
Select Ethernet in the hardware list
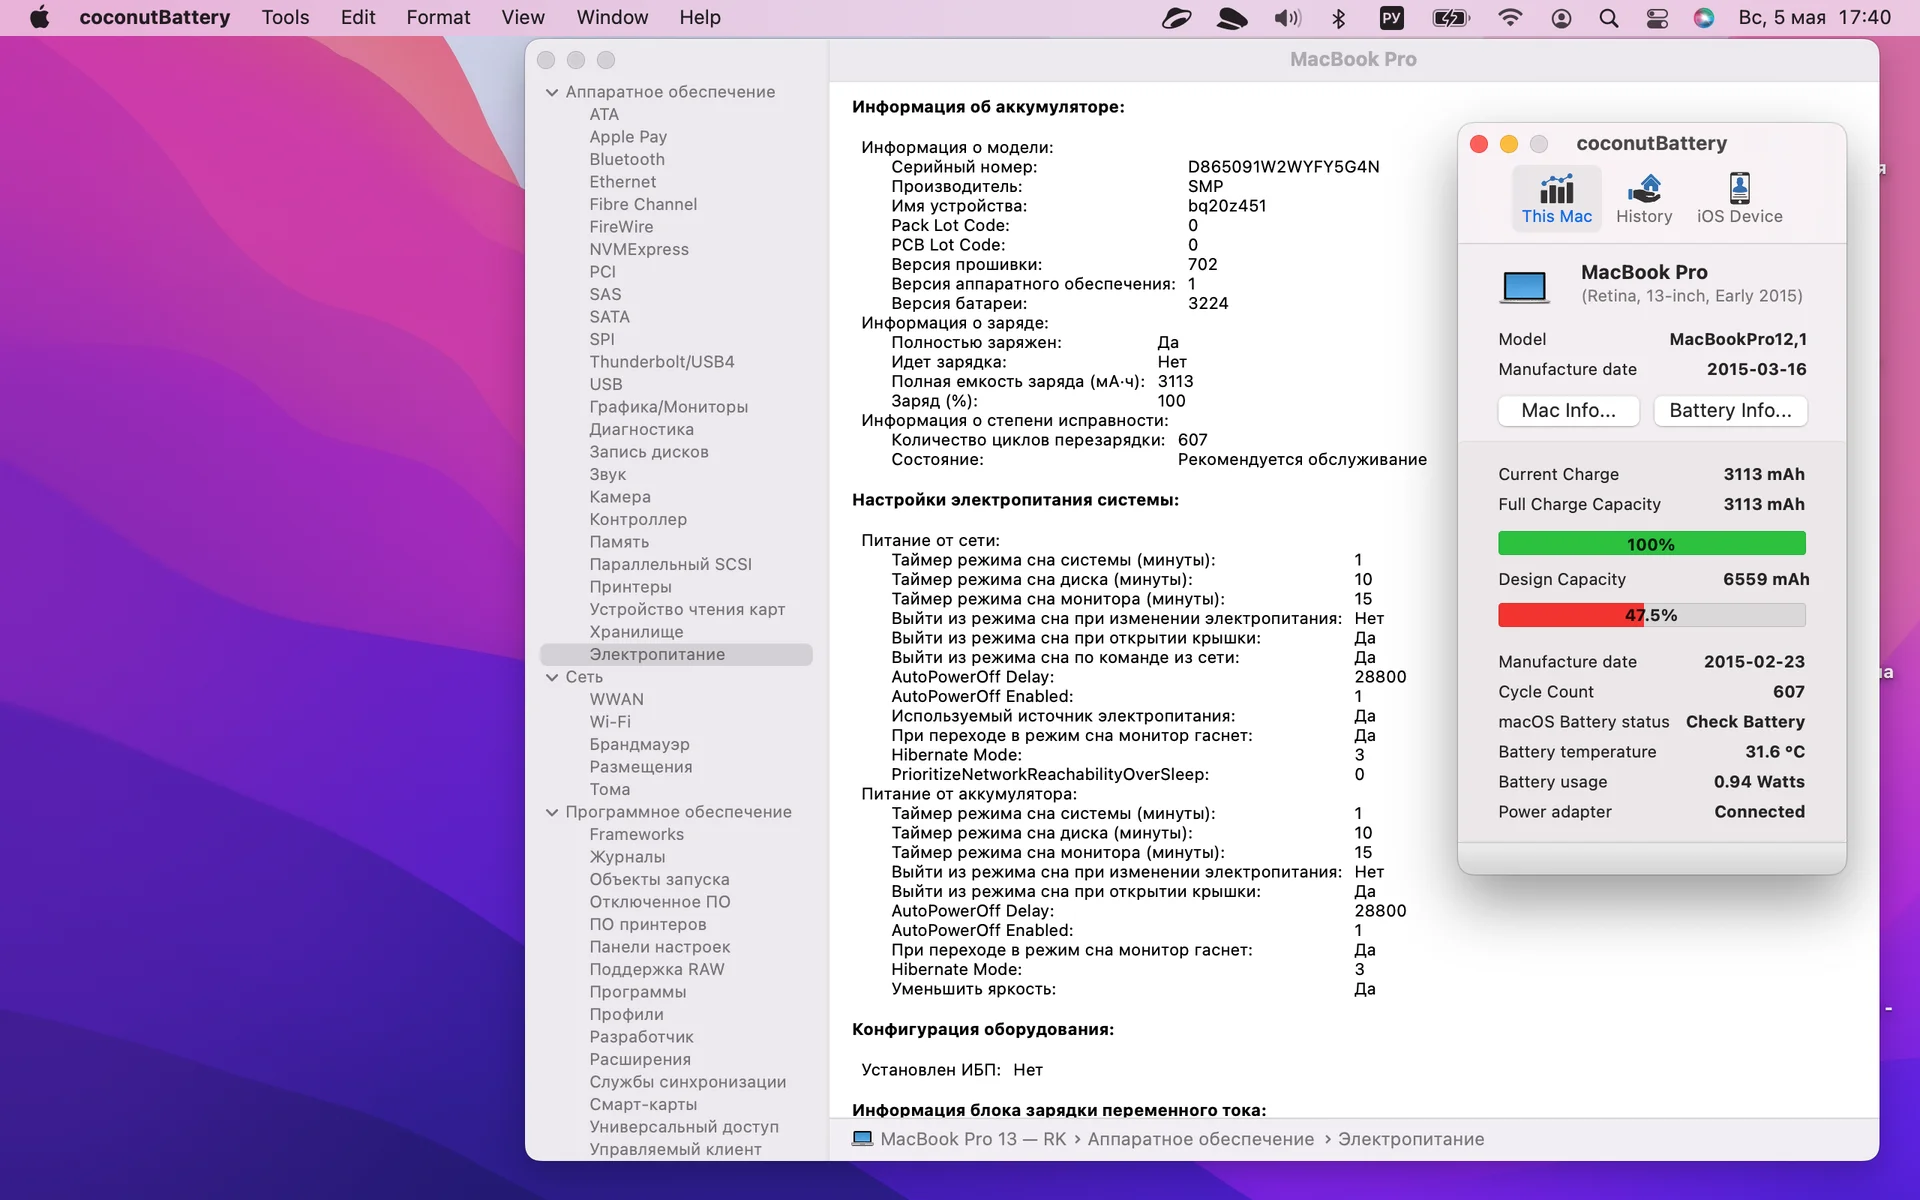tap(623, 182)
